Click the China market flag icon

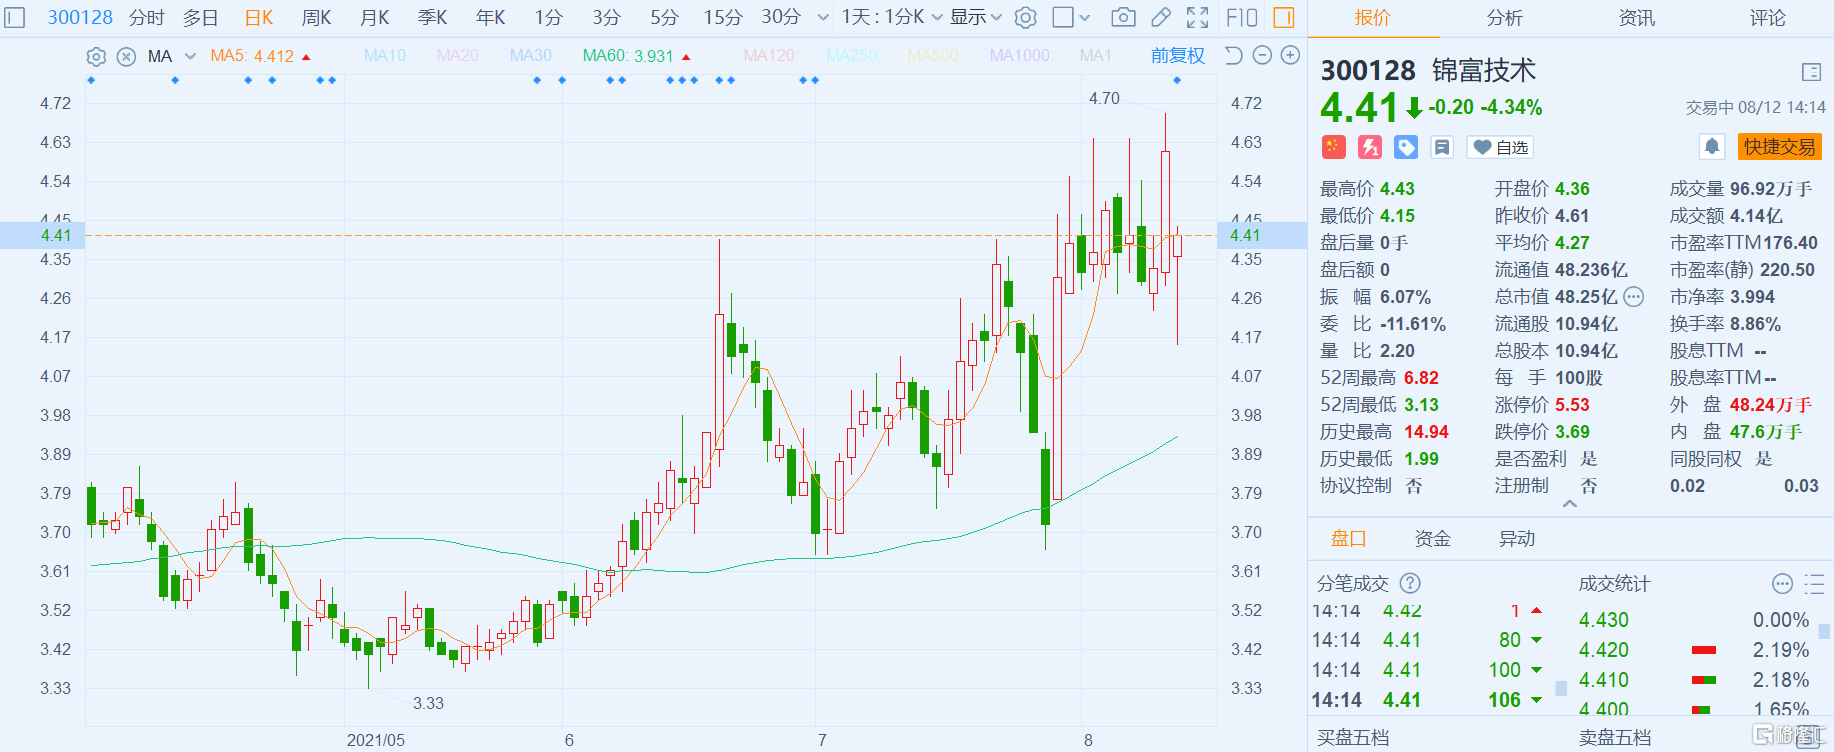point(1333,147)
